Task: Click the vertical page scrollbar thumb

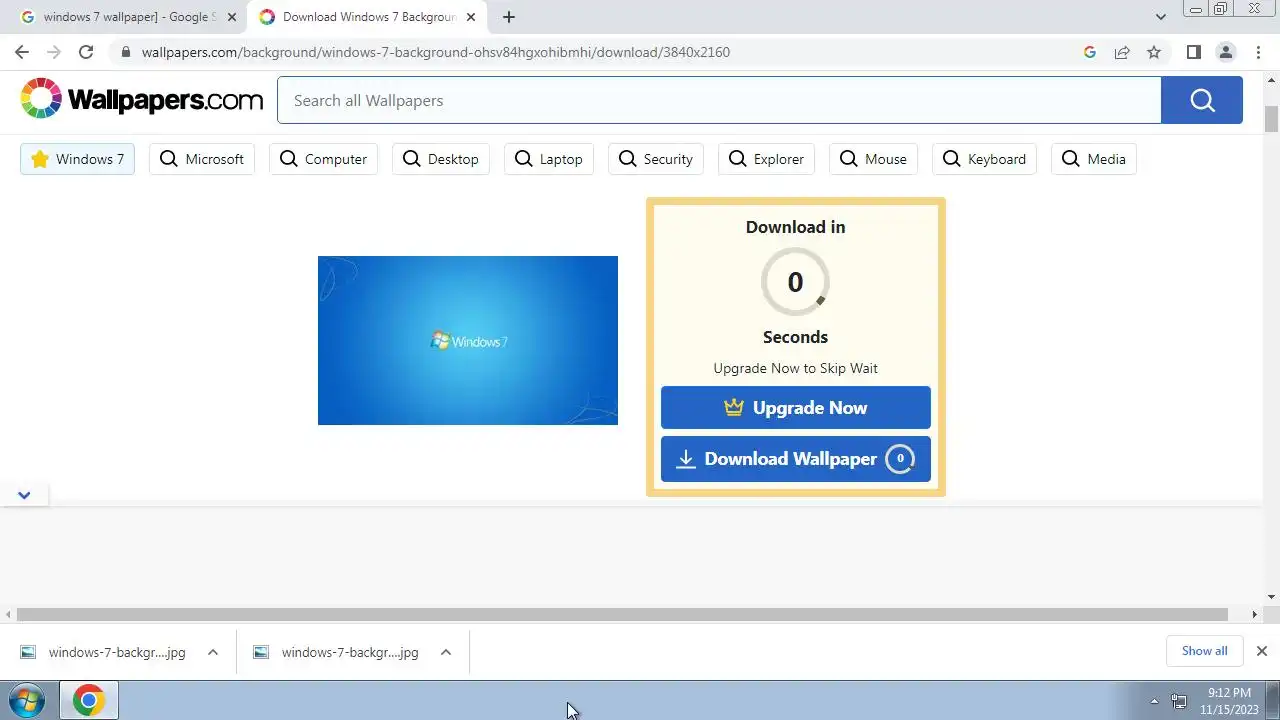Action: pyautogui.click(x=1272, y=118)
